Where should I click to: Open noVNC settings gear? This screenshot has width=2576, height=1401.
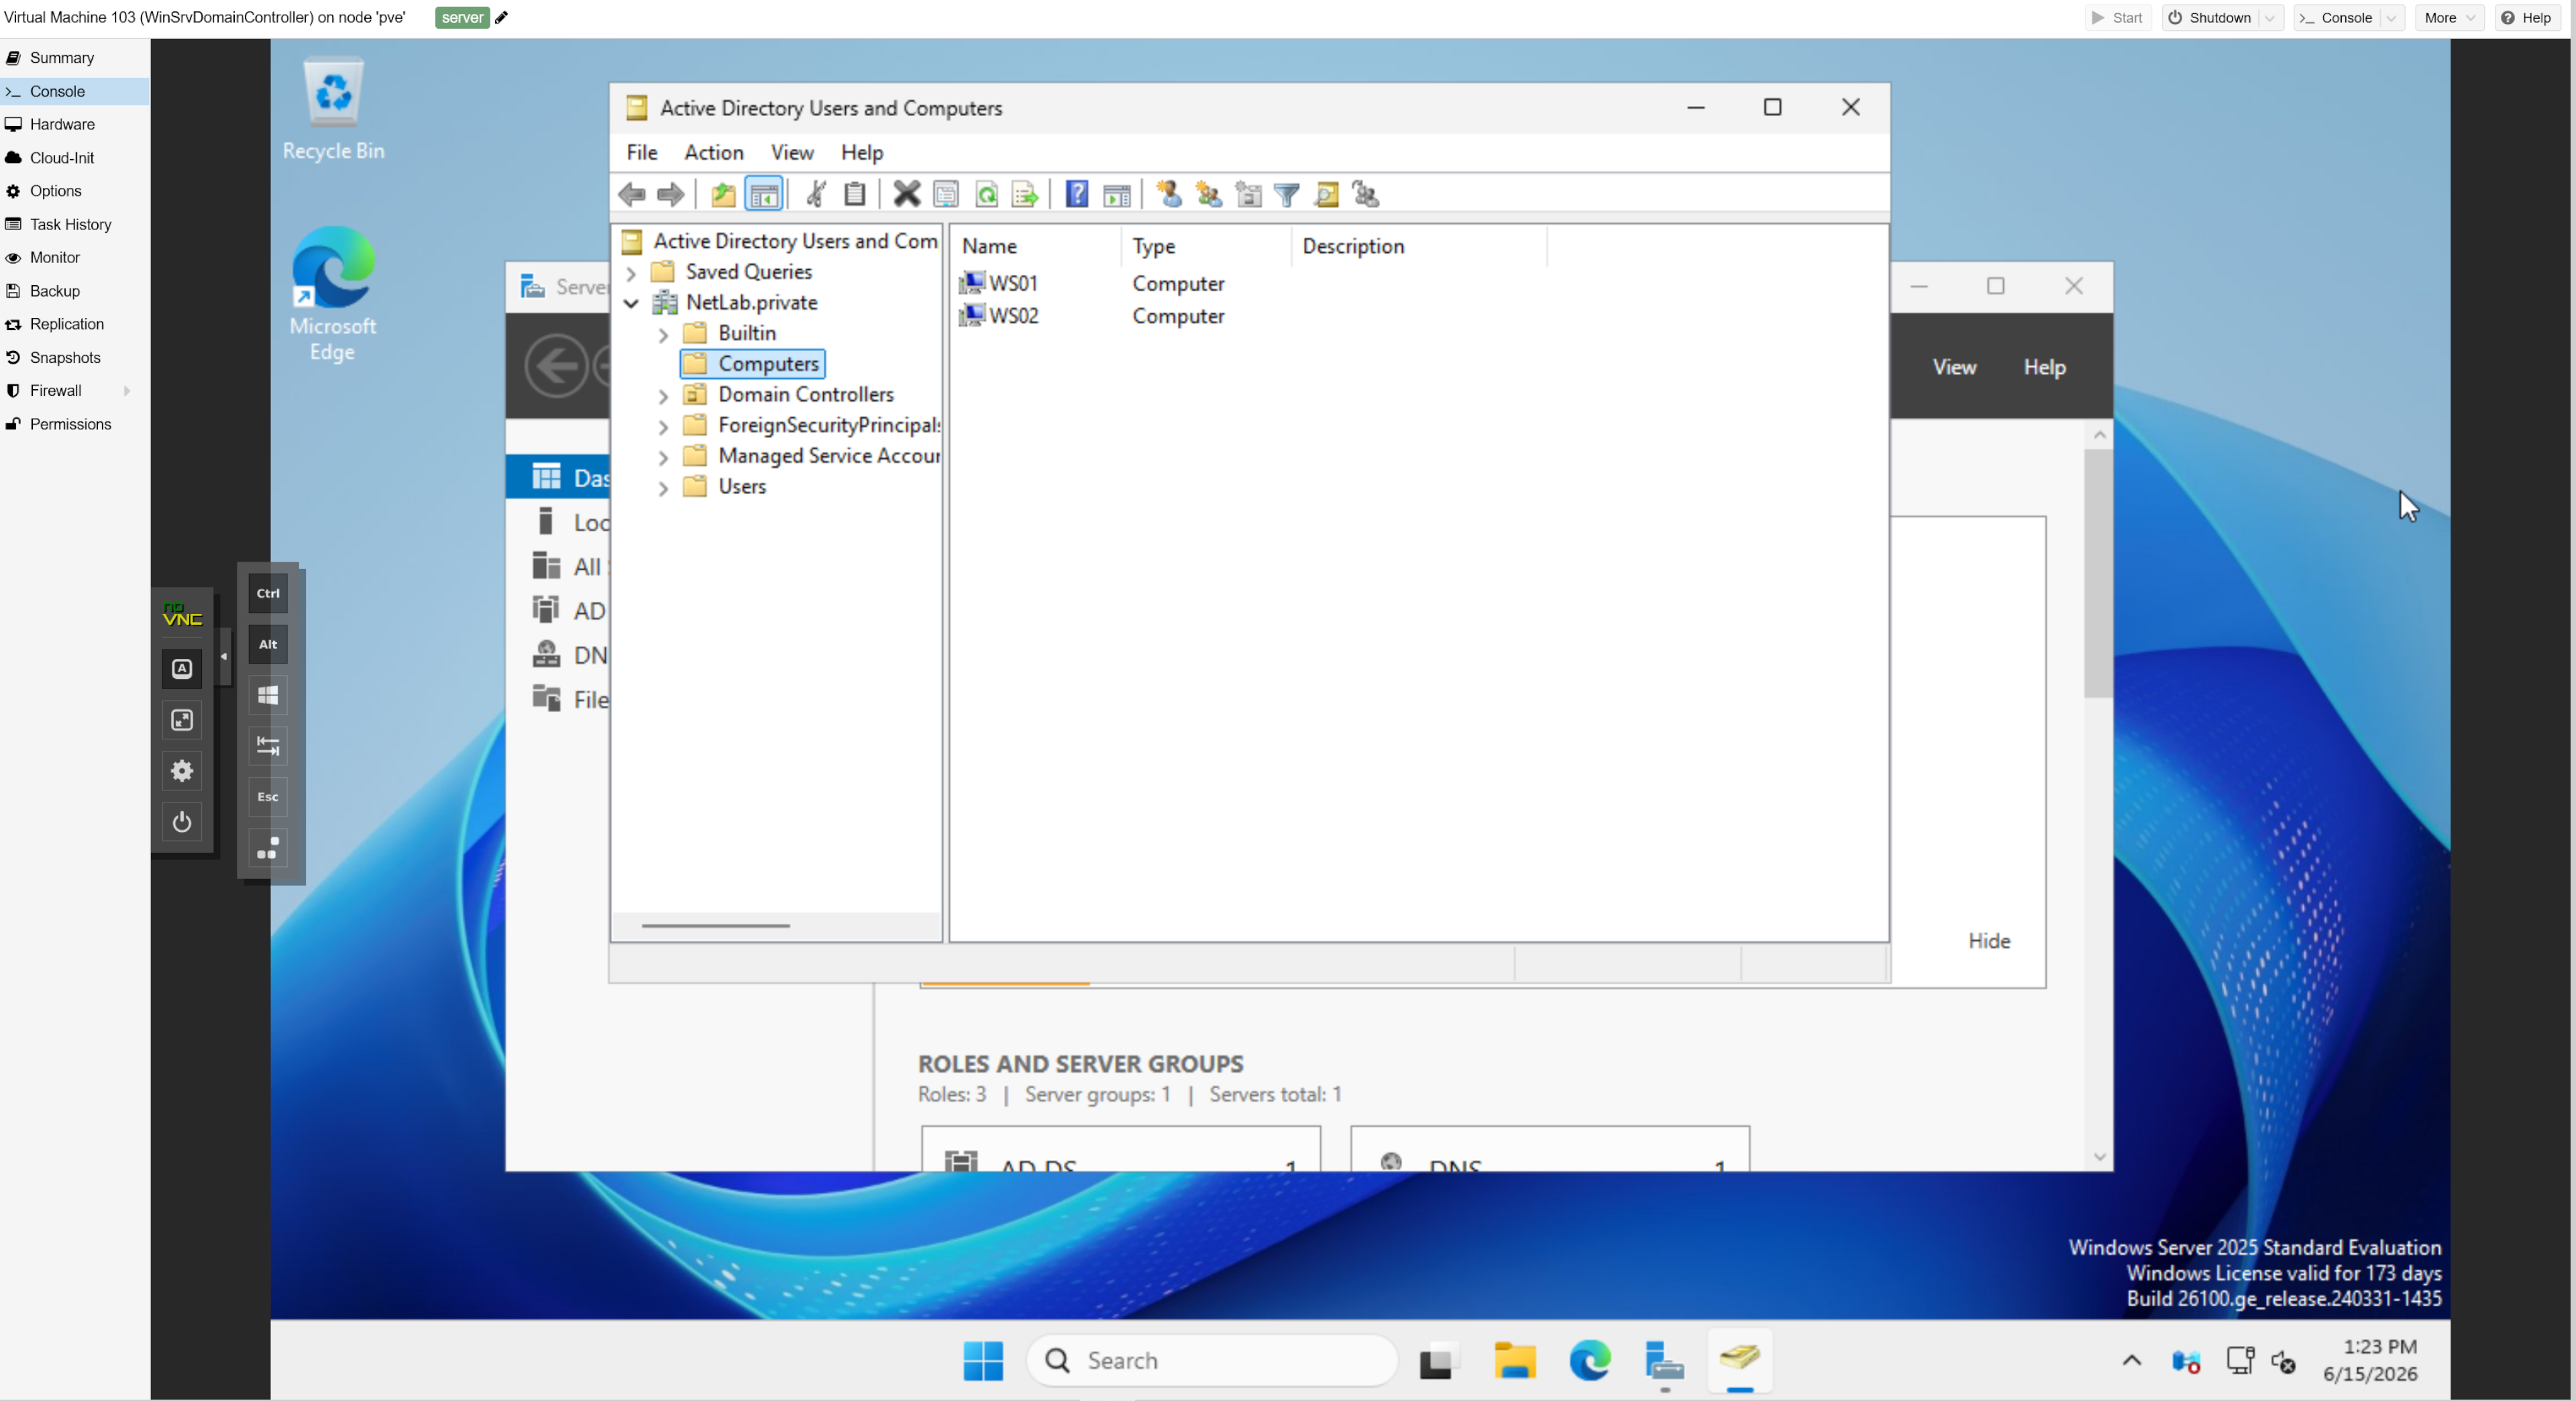click(182, 771)
